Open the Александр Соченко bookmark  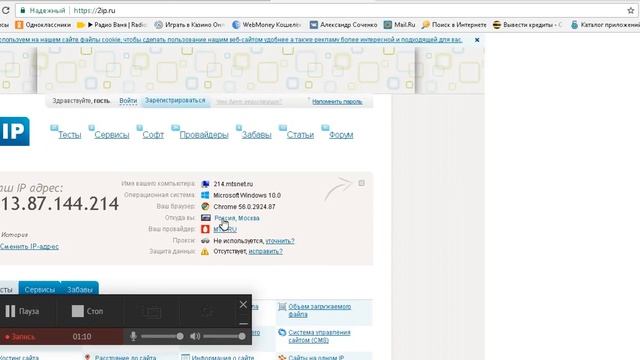coord(343,25)
